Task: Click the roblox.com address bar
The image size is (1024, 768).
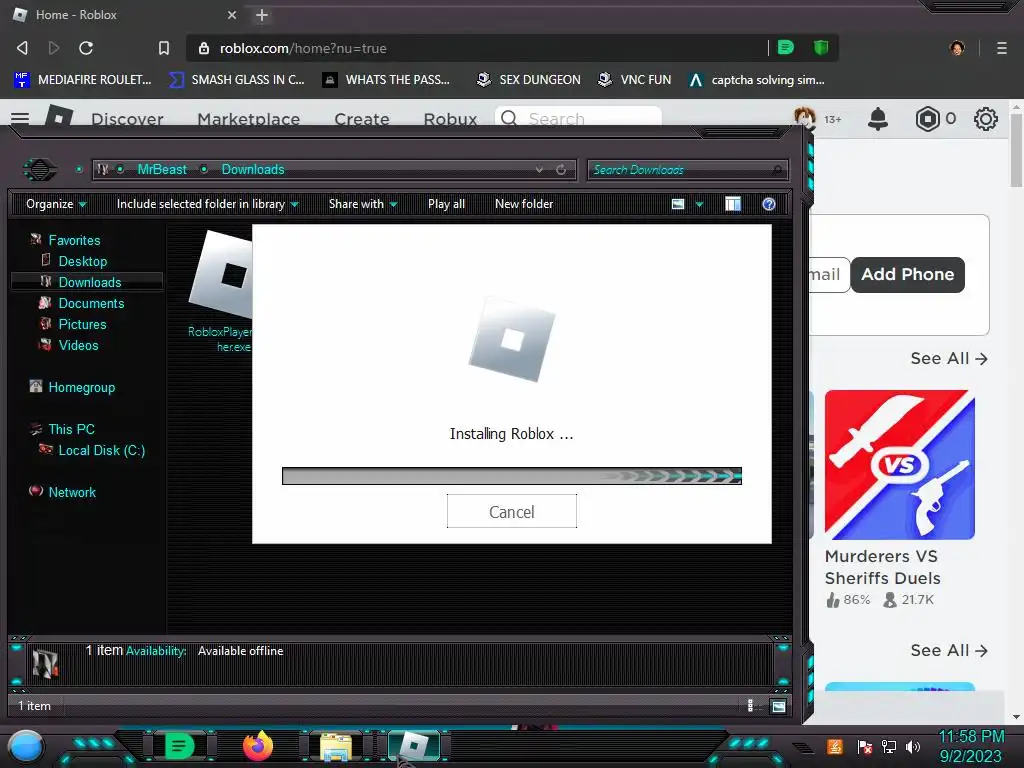Action: [477, 48]
